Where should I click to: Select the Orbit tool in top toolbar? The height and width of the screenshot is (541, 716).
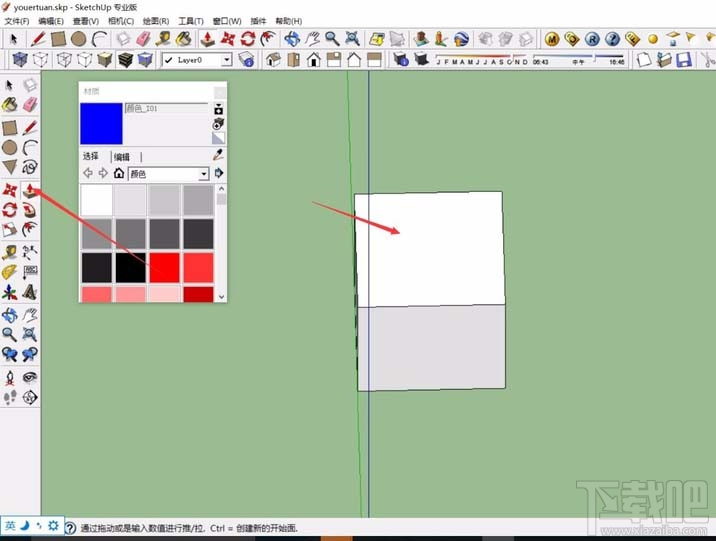coord(292,39)
